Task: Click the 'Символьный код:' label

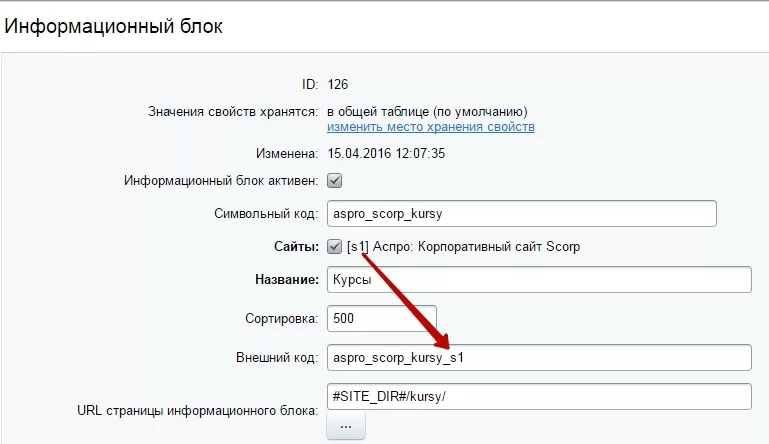Action: pyautogui.click(x=266, y=214)
